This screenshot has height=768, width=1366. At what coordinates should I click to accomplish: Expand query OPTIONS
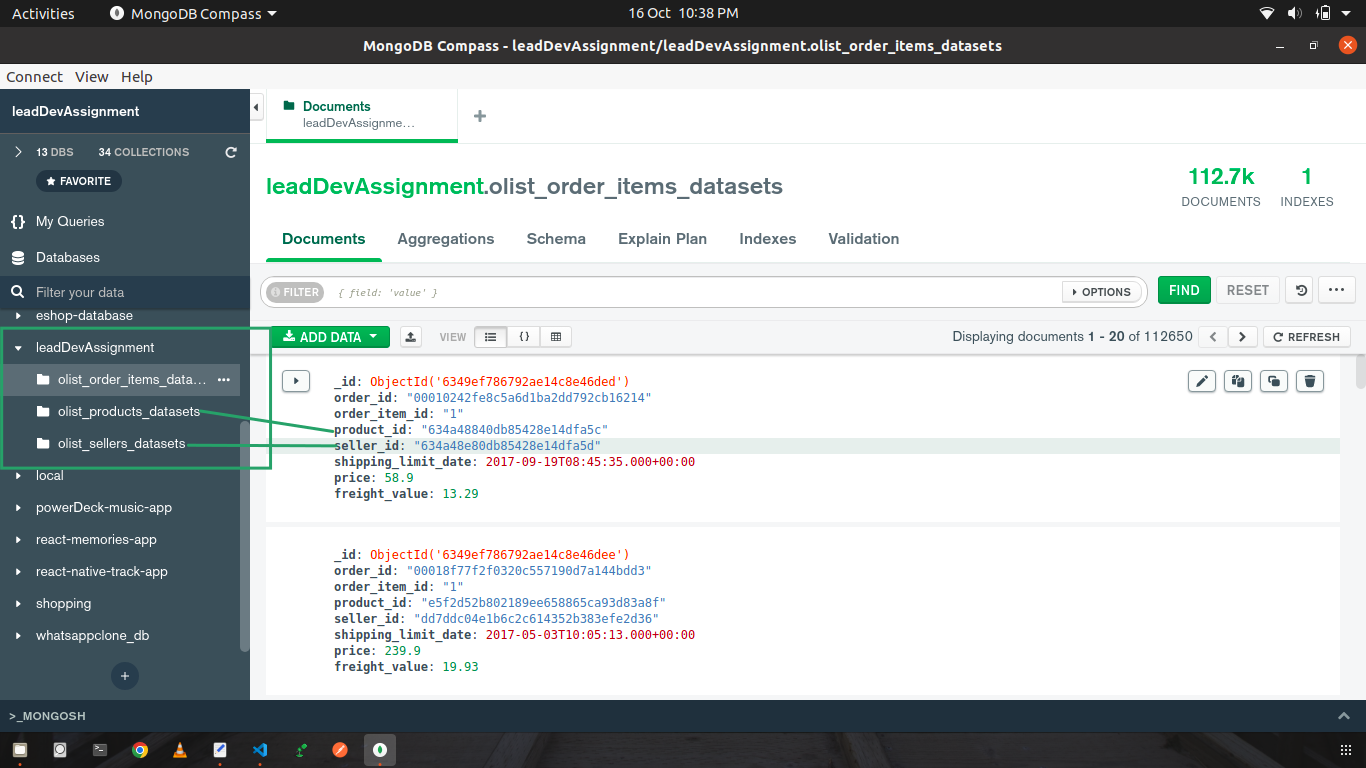point(1102,292)
